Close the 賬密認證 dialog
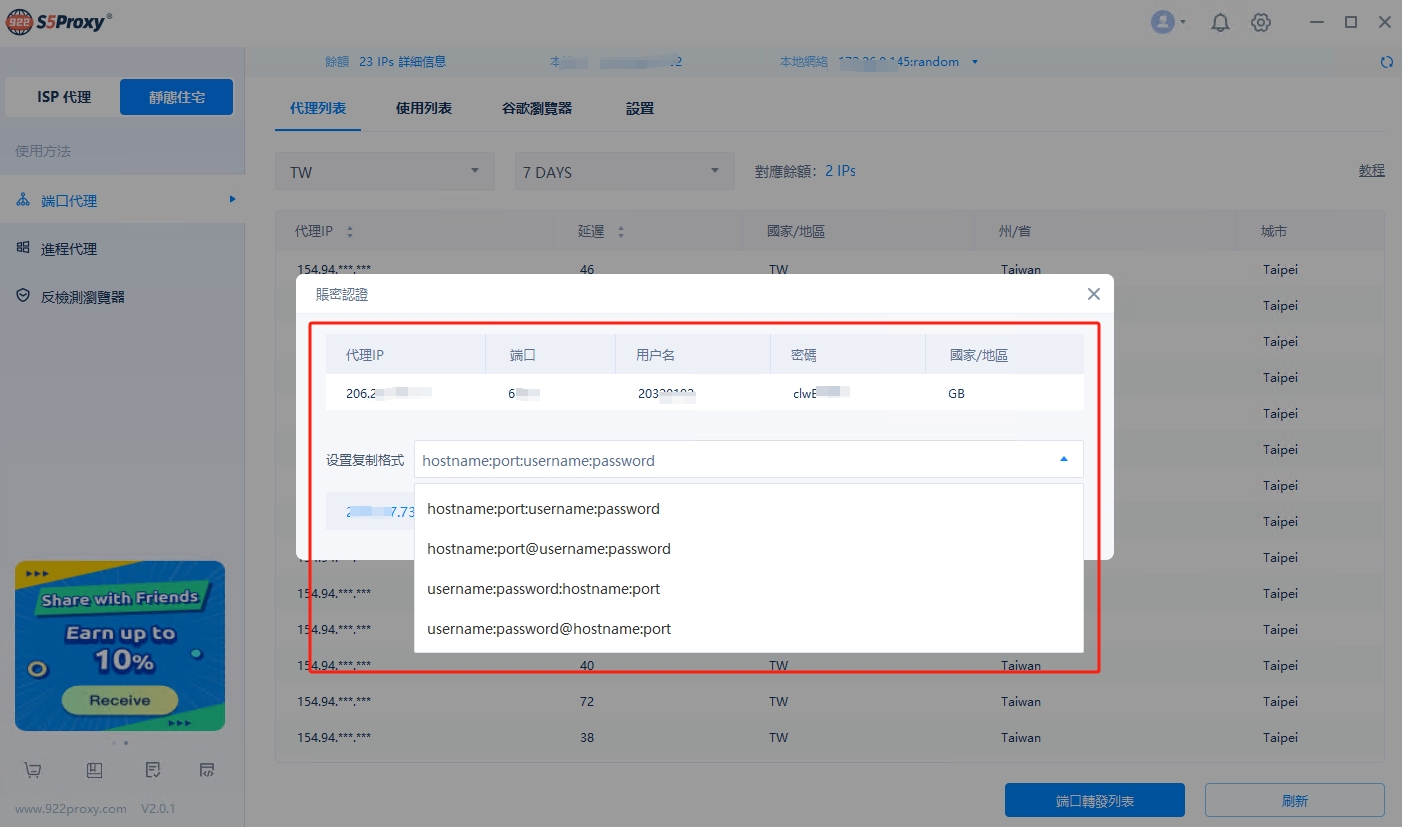Viewport: 1402px width, 827px height. tap(1093, 294)
